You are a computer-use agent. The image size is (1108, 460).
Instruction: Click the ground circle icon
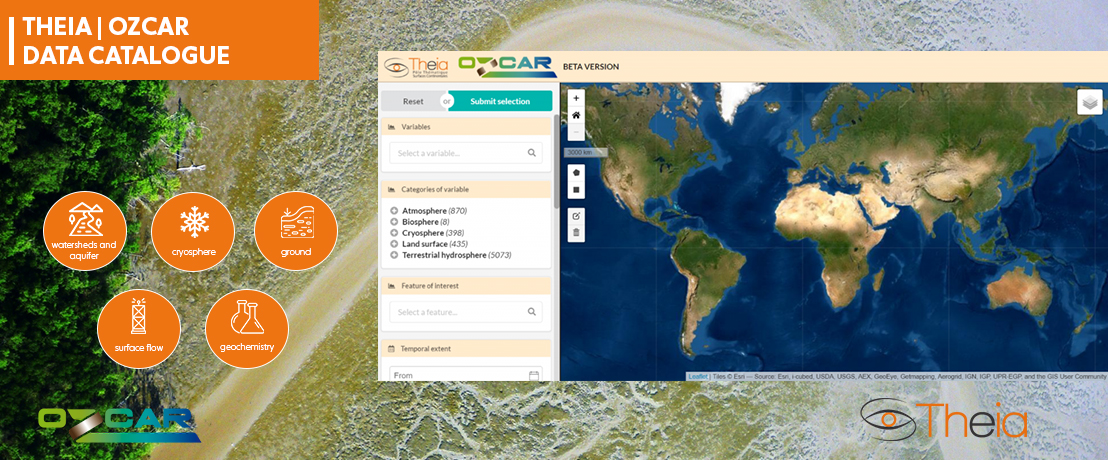click(x=295, y=231)
